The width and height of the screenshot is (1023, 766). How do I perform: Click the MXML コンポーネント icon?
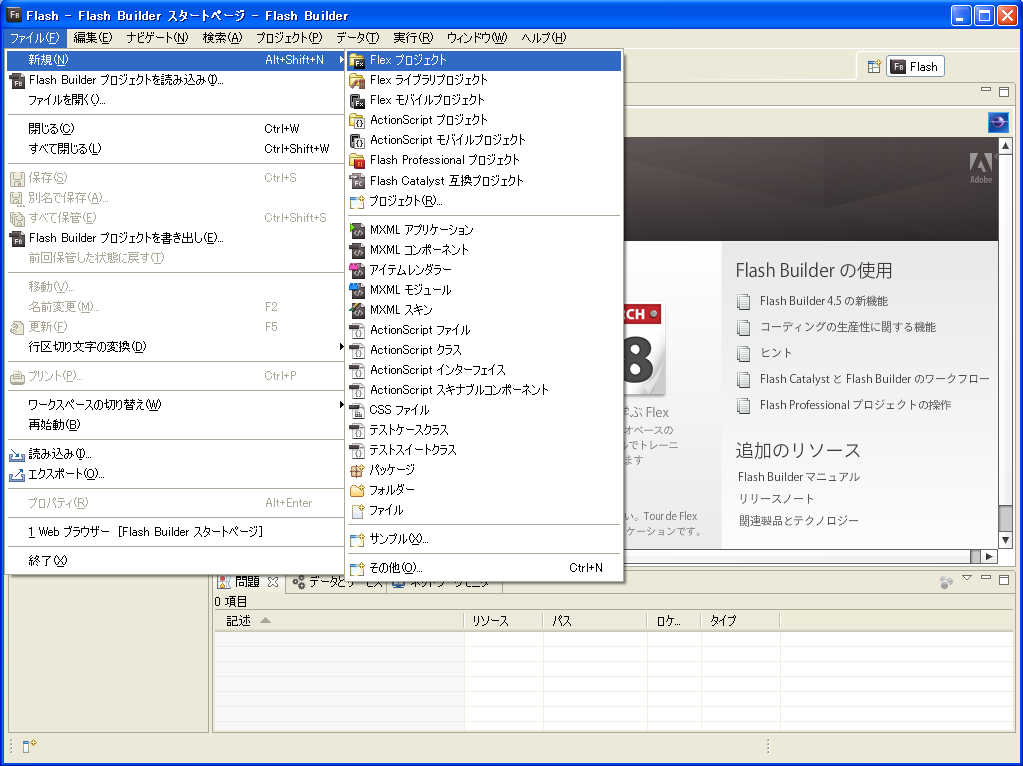(357, 251)
